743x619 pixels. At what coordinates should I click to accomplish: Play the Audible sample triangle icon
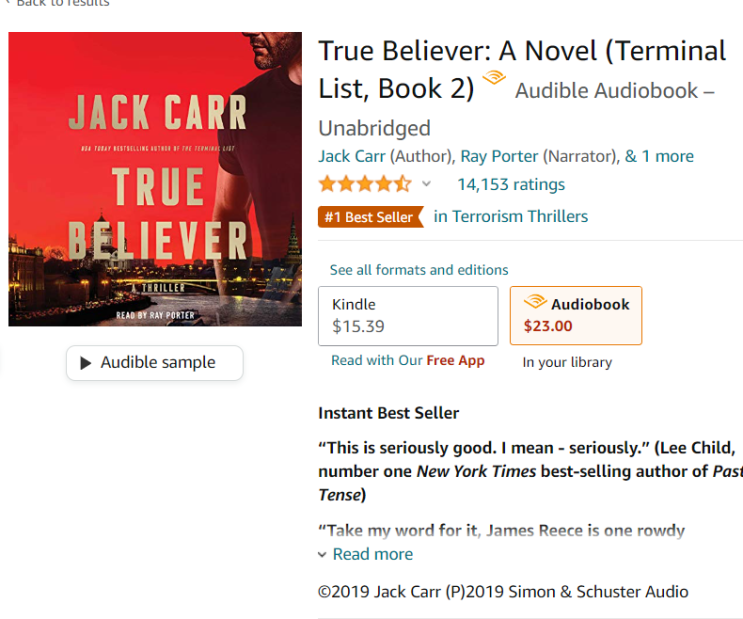(86, 363)
